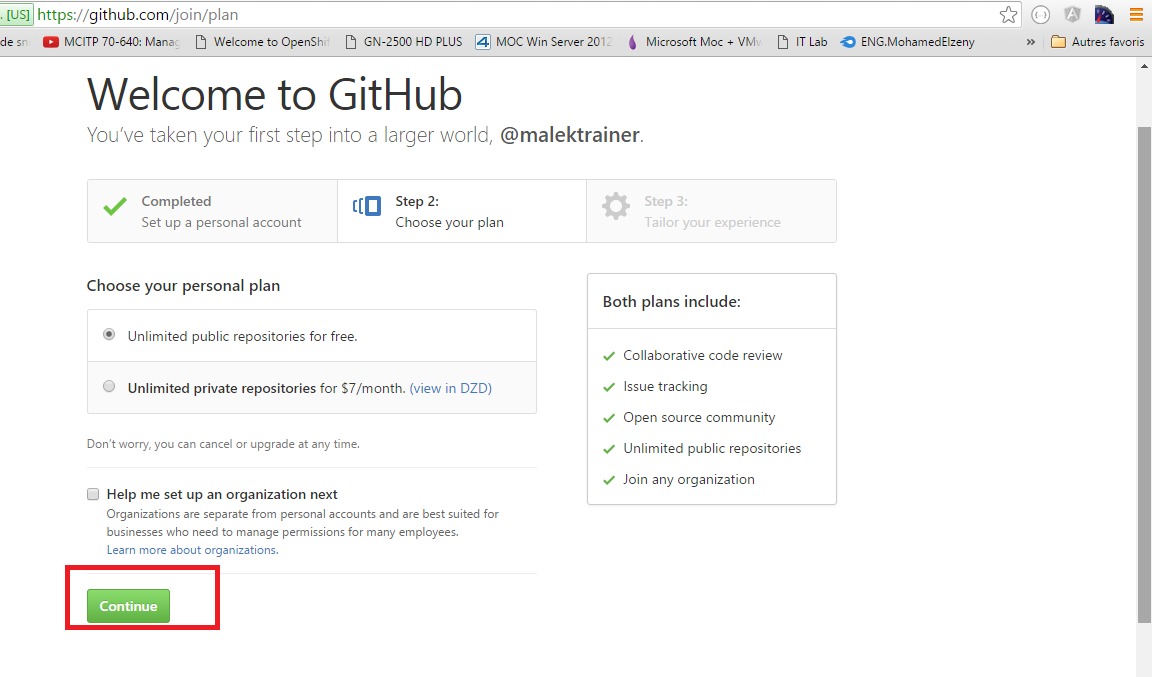Screen dimensions: 1152x677
Task: Expand the hidden bookmarks chevron
Action: pos(1031,42)
